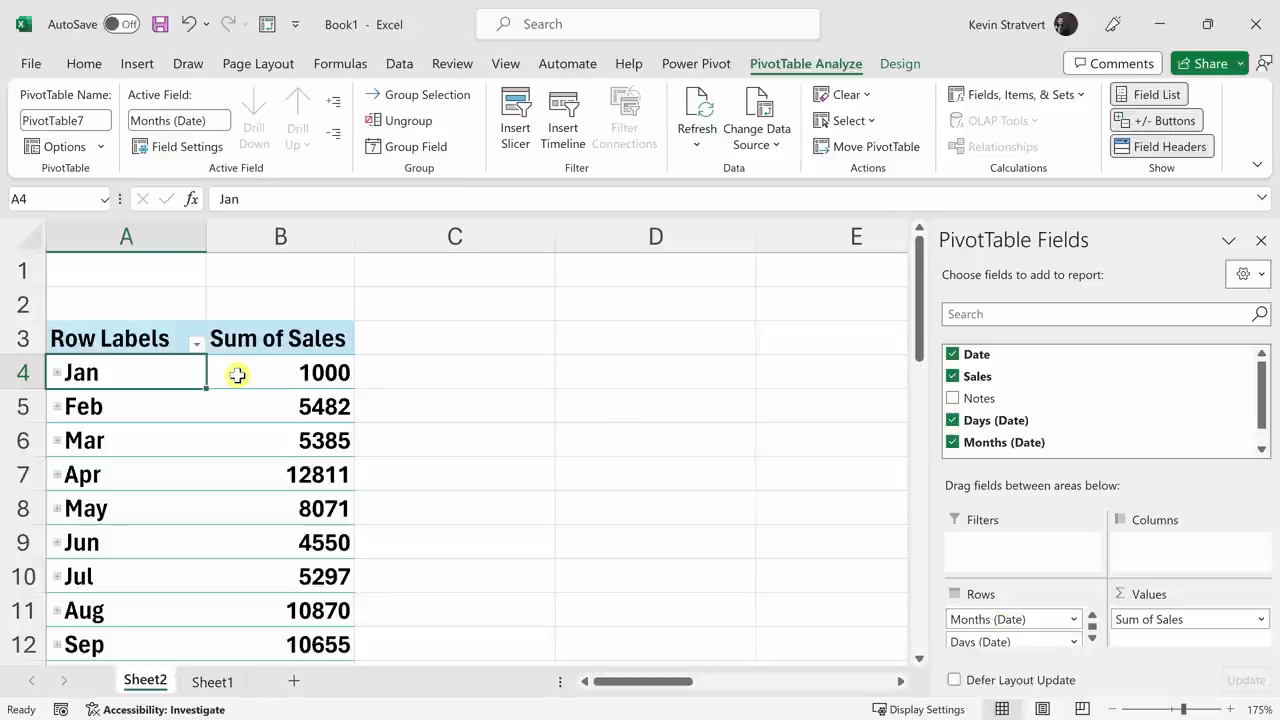
Task: Click Move PivotTable
Action: 866,146
